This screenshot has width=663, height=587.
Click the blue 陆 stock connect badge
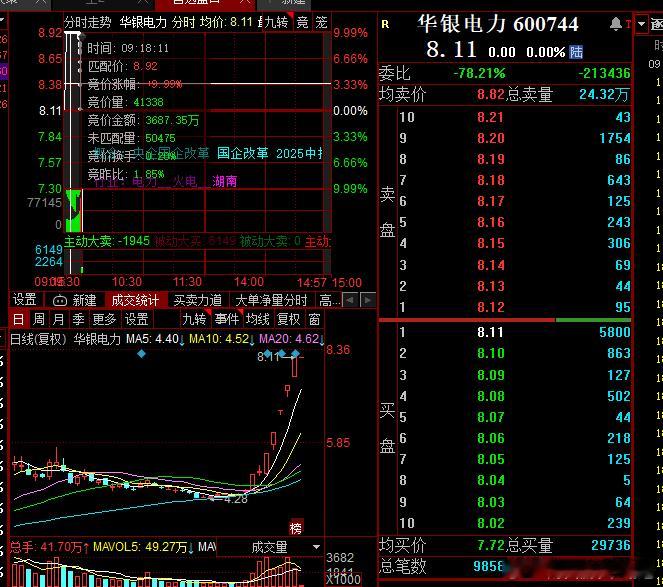(x=576, y=52)
